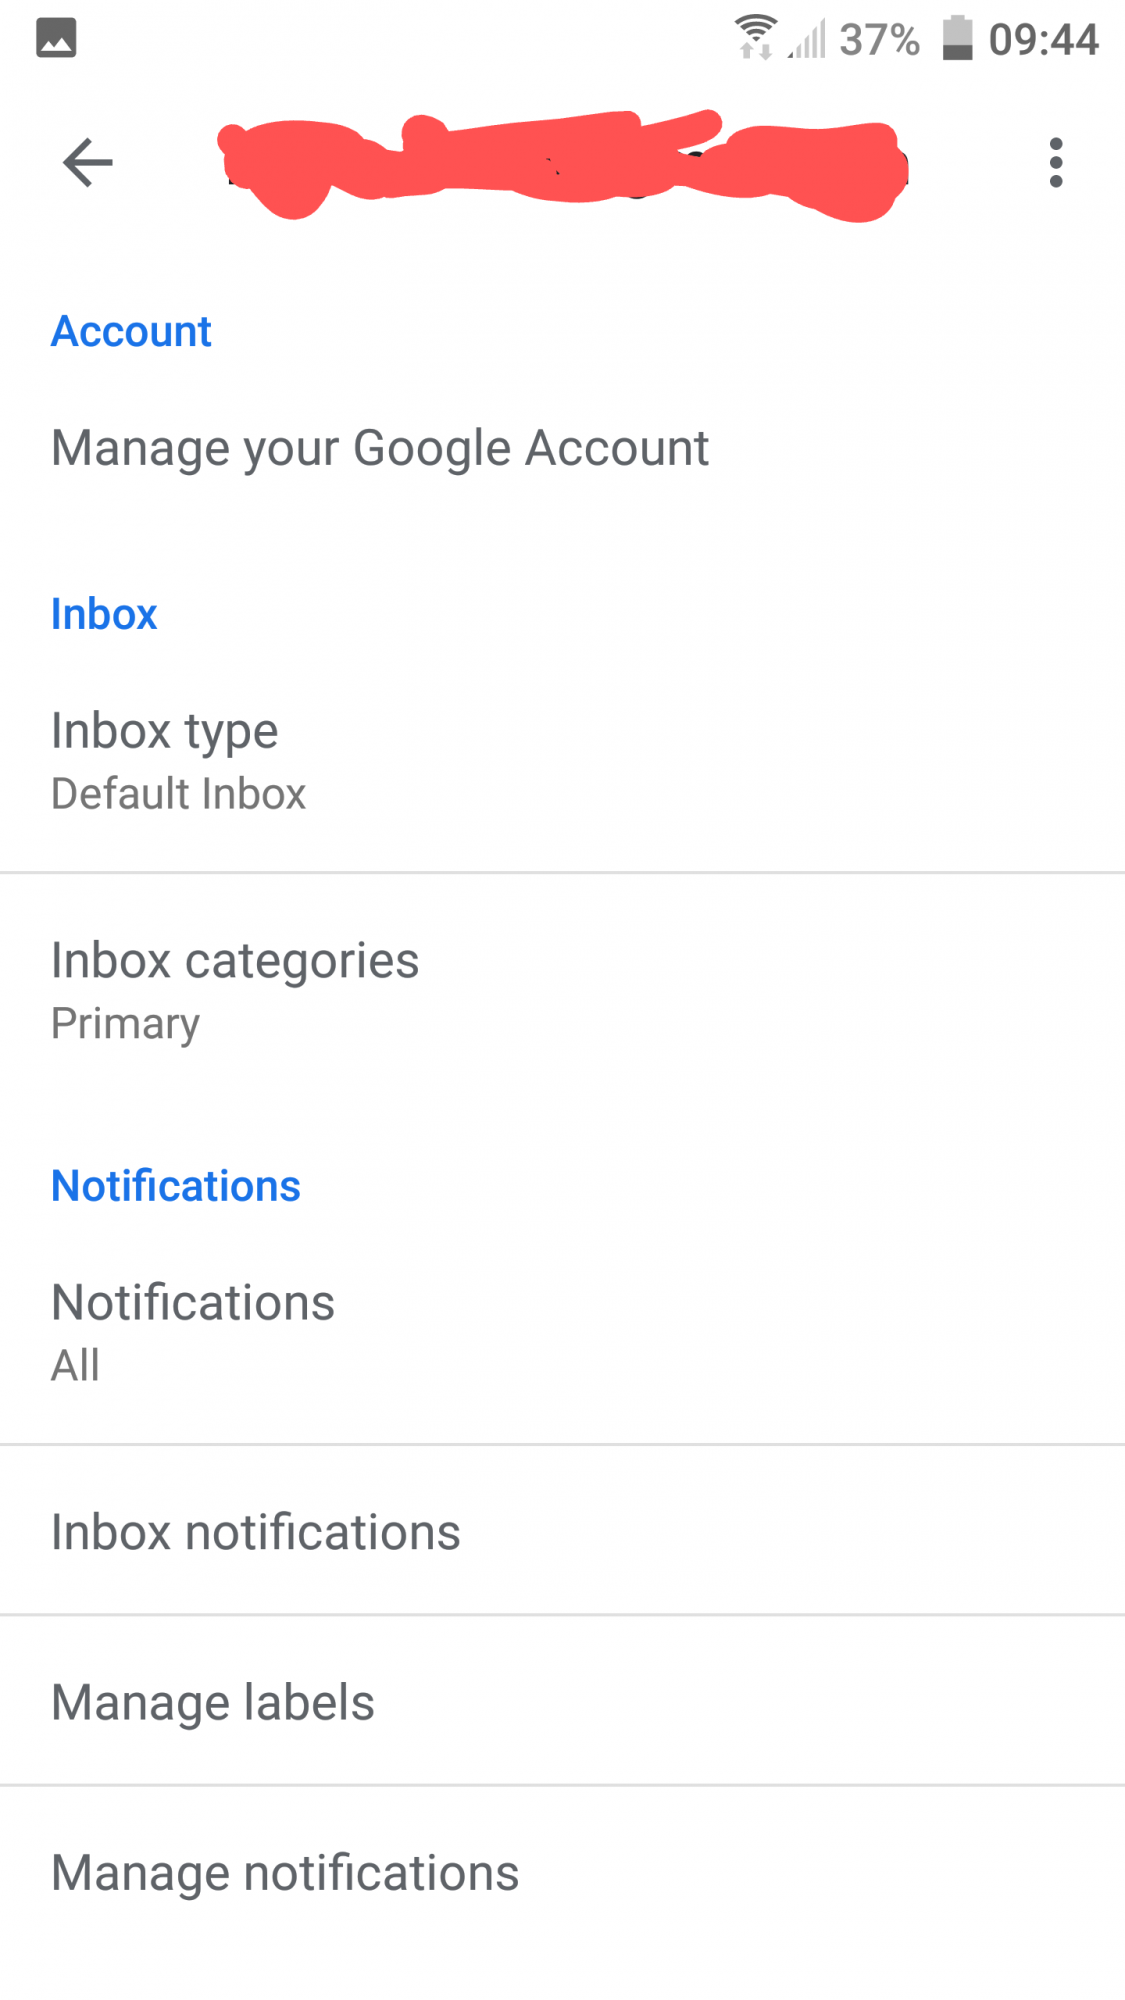Screen dimensions: 1125x2000
Task: Open Inbox categories setting
Action: point(562,990)
